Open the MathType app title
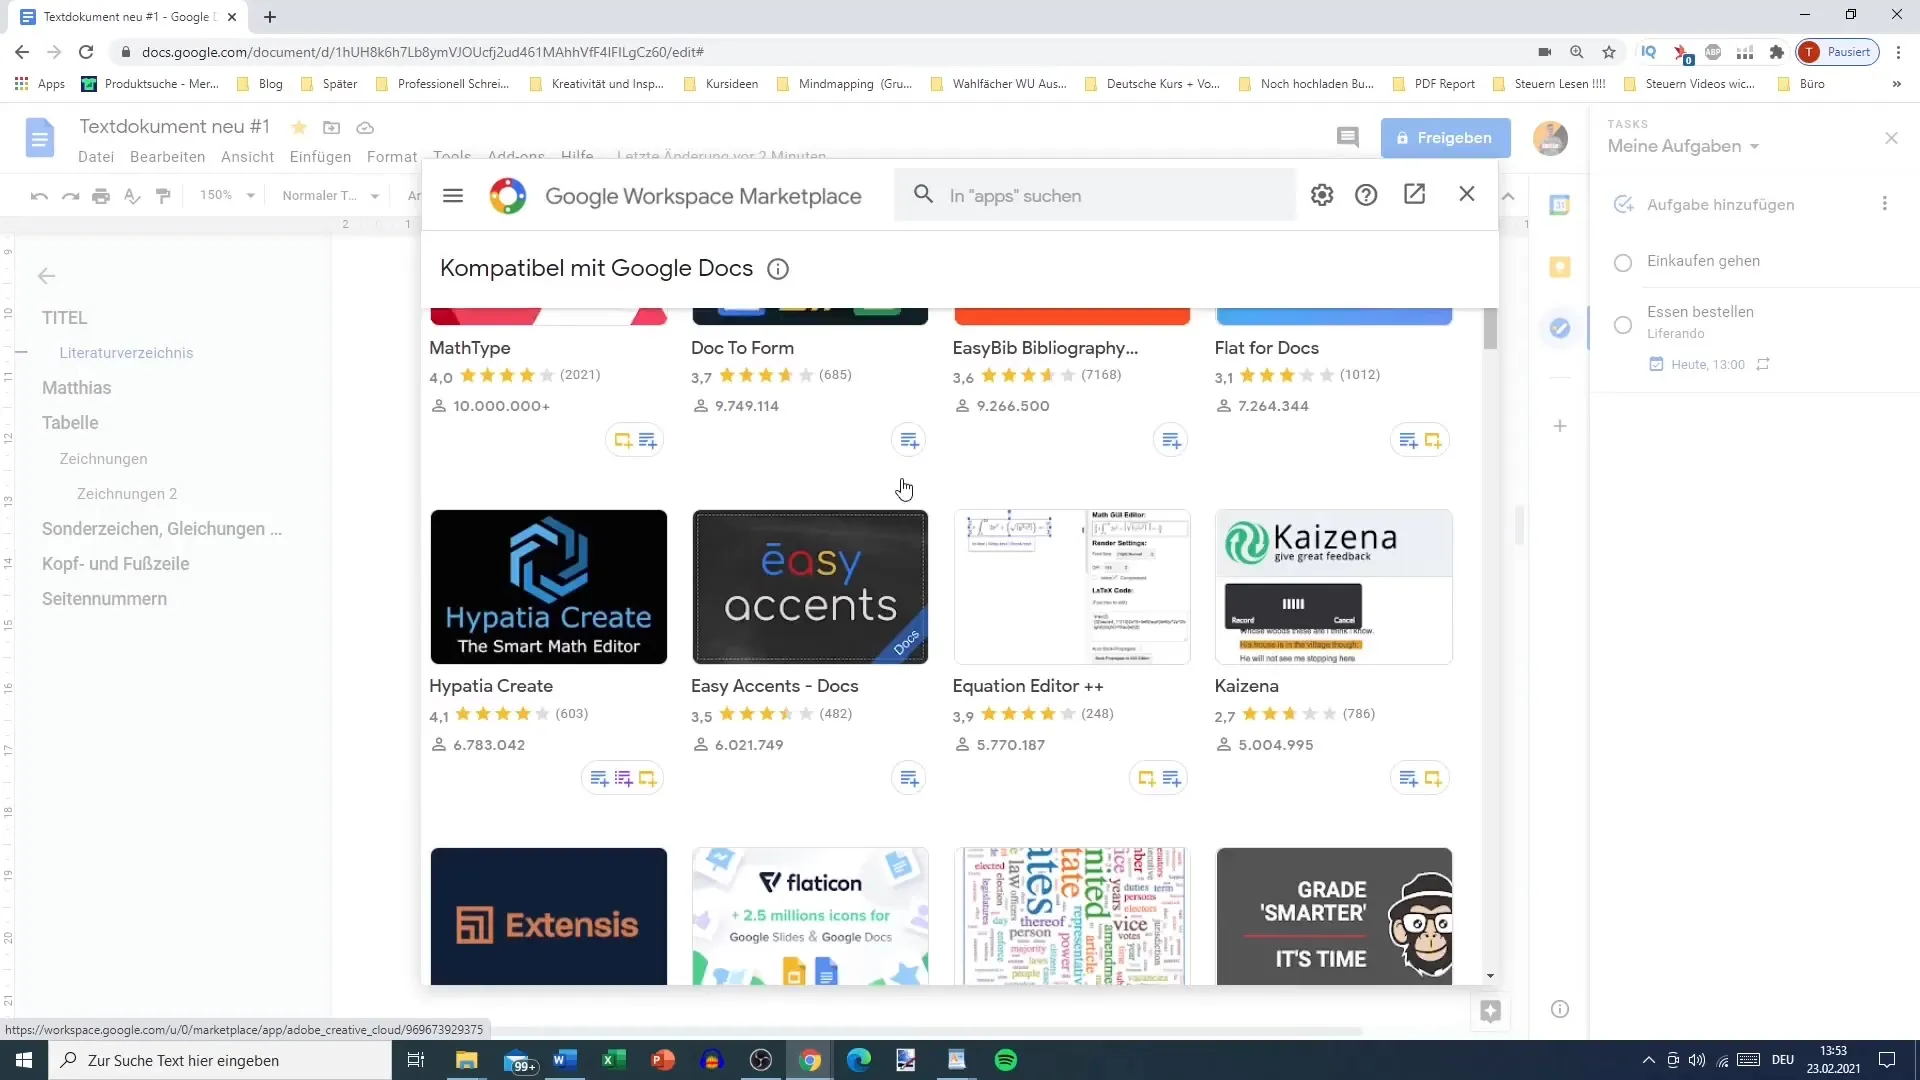Screen dimensions: 1920x1080 pos(470,348)
